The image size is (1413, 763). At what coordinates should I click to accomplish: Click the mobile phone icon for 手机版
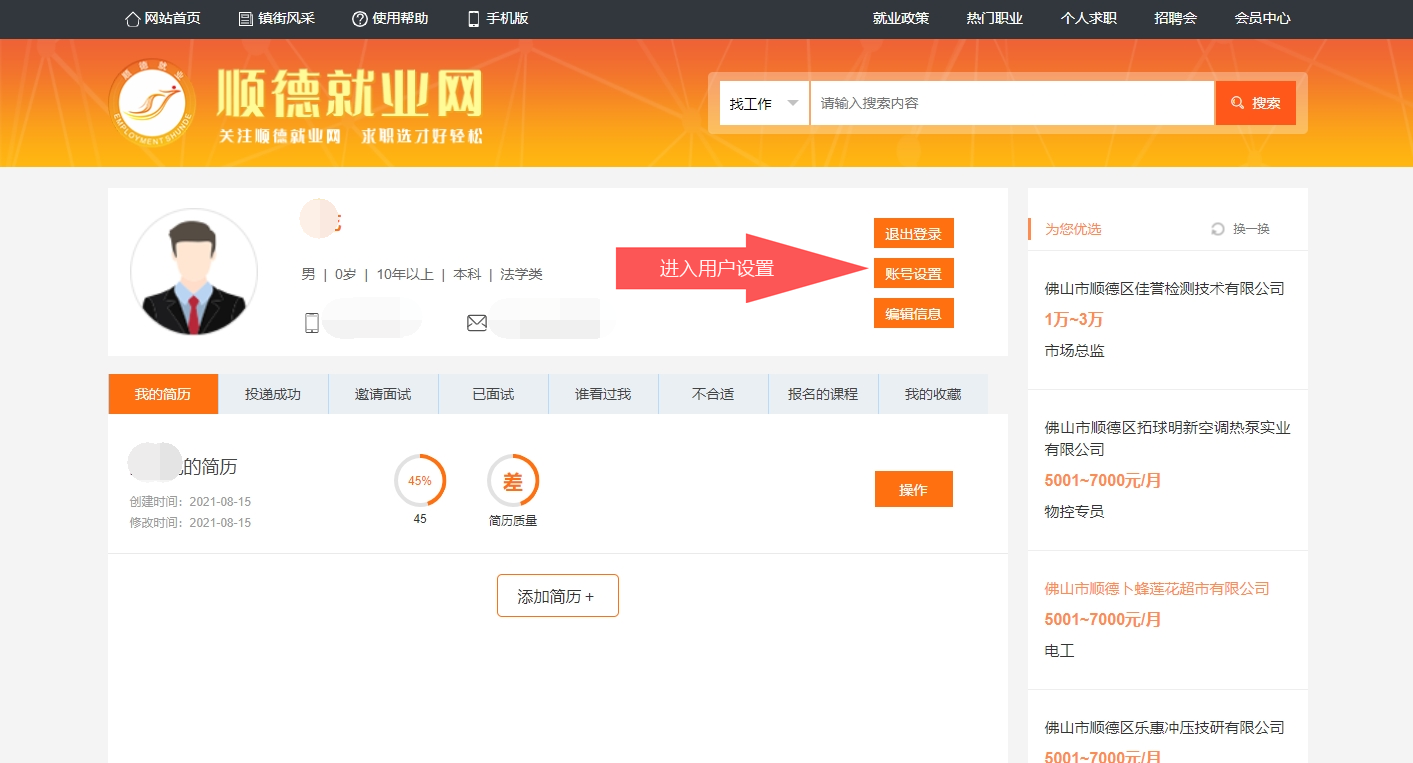[x=474, y=19]
